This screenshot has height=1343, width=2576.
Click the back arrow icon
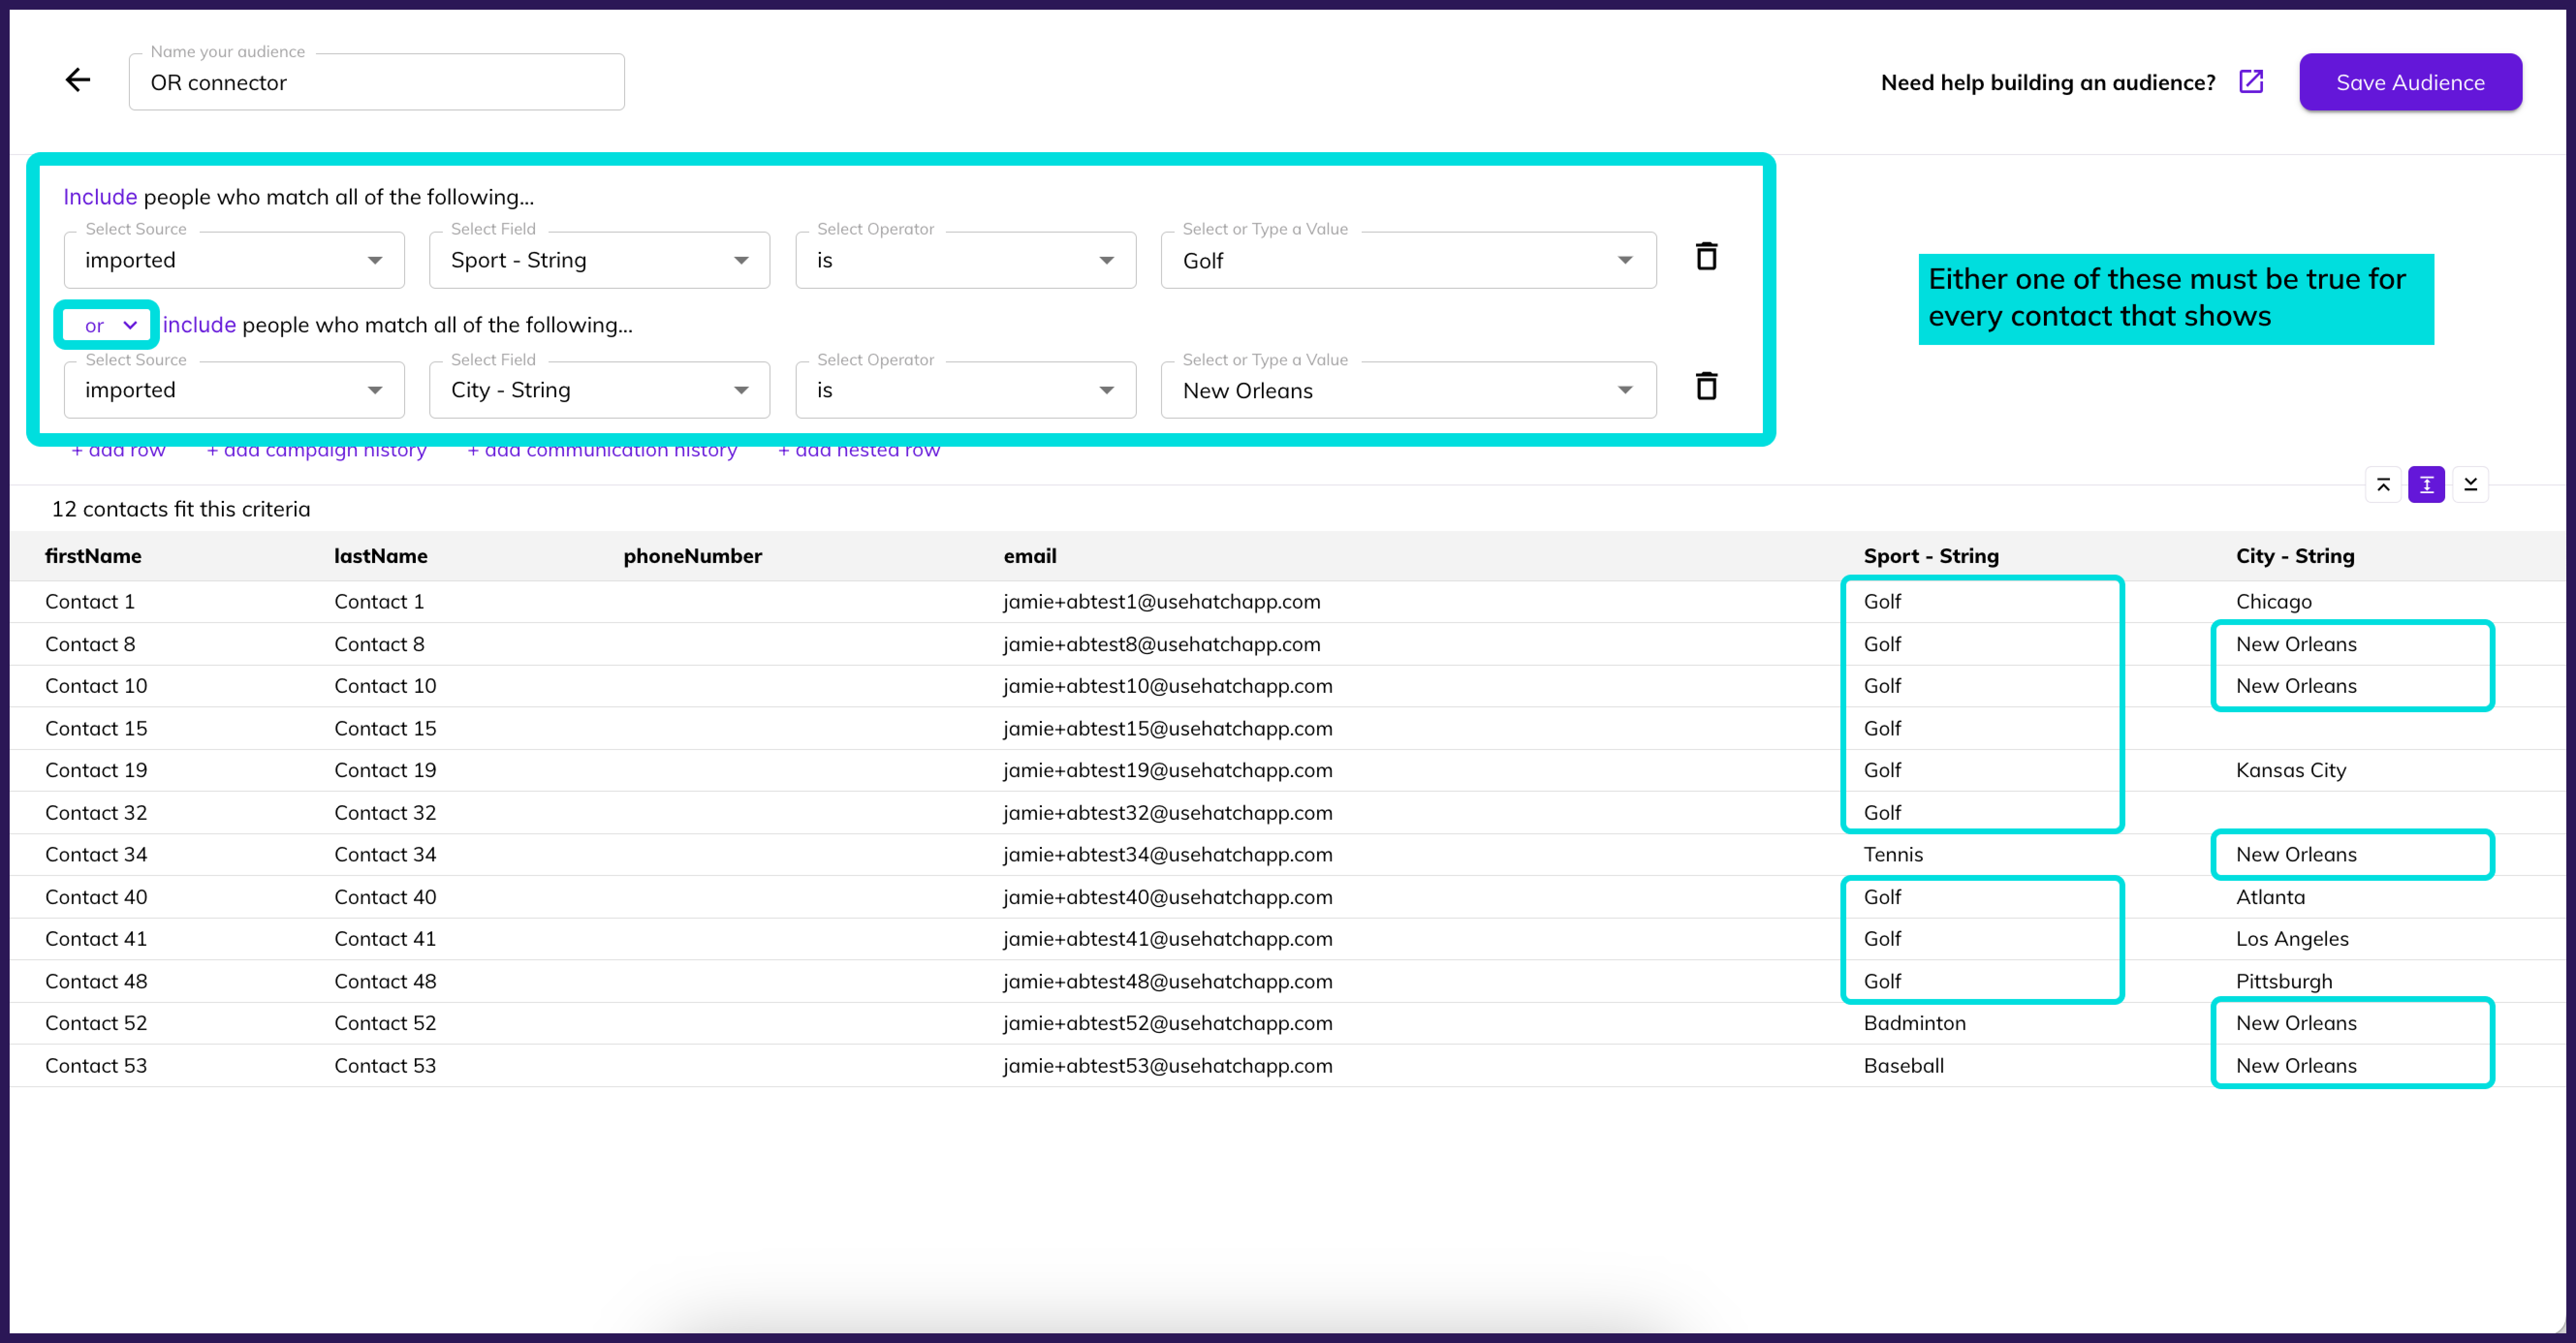pyautogui.click(x=78, y=81)
